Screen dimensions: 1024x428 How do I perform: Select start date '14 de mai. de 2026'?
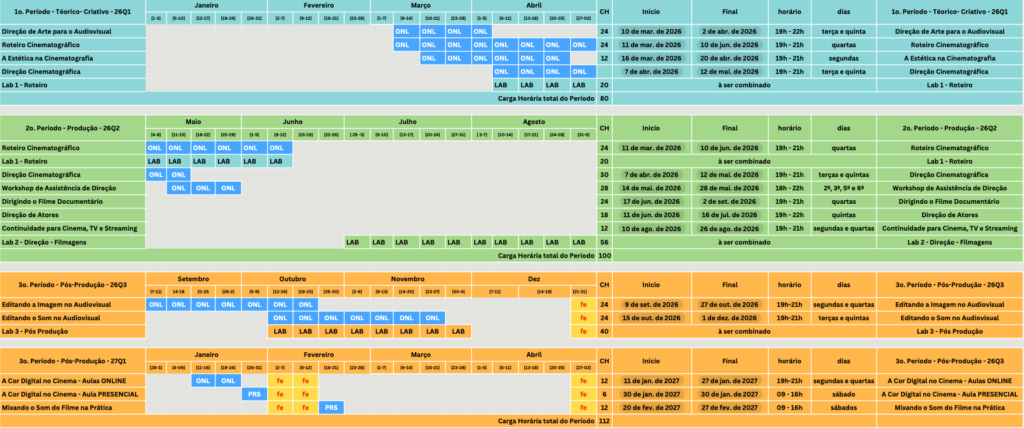tap(651, 188)
